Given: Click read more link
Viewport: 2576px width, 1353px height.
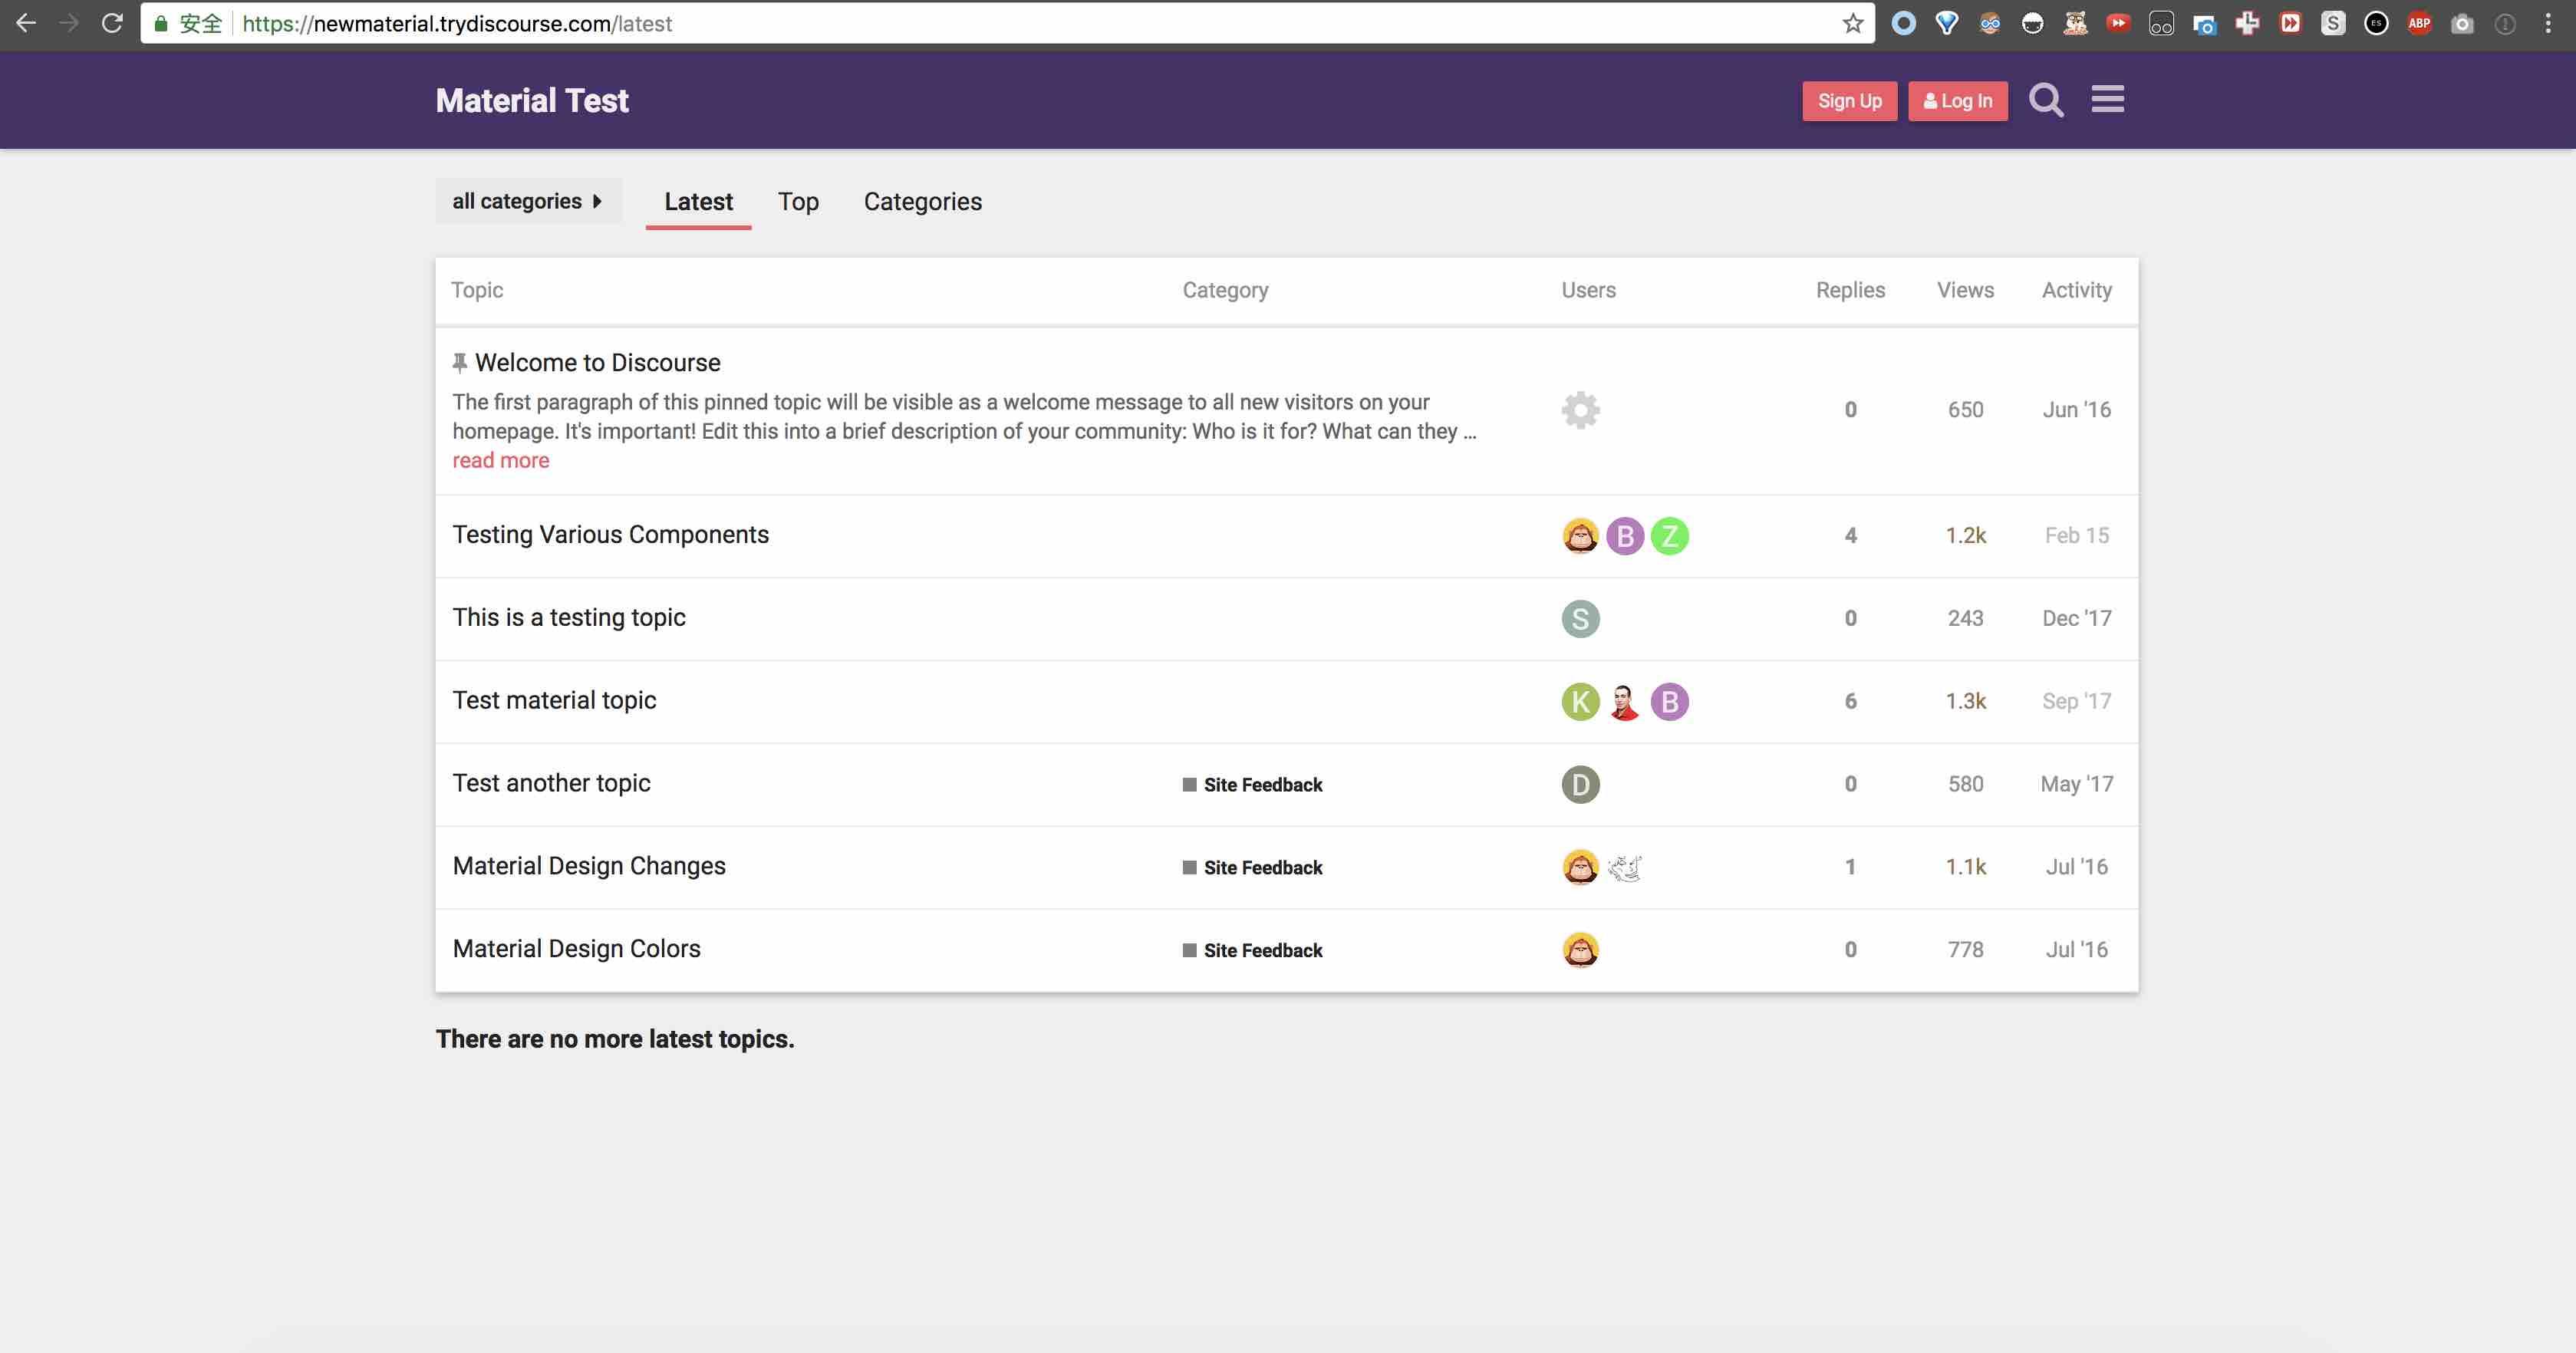Looking at the screenshot, I should pyautogui.click(x=500, y=461).
